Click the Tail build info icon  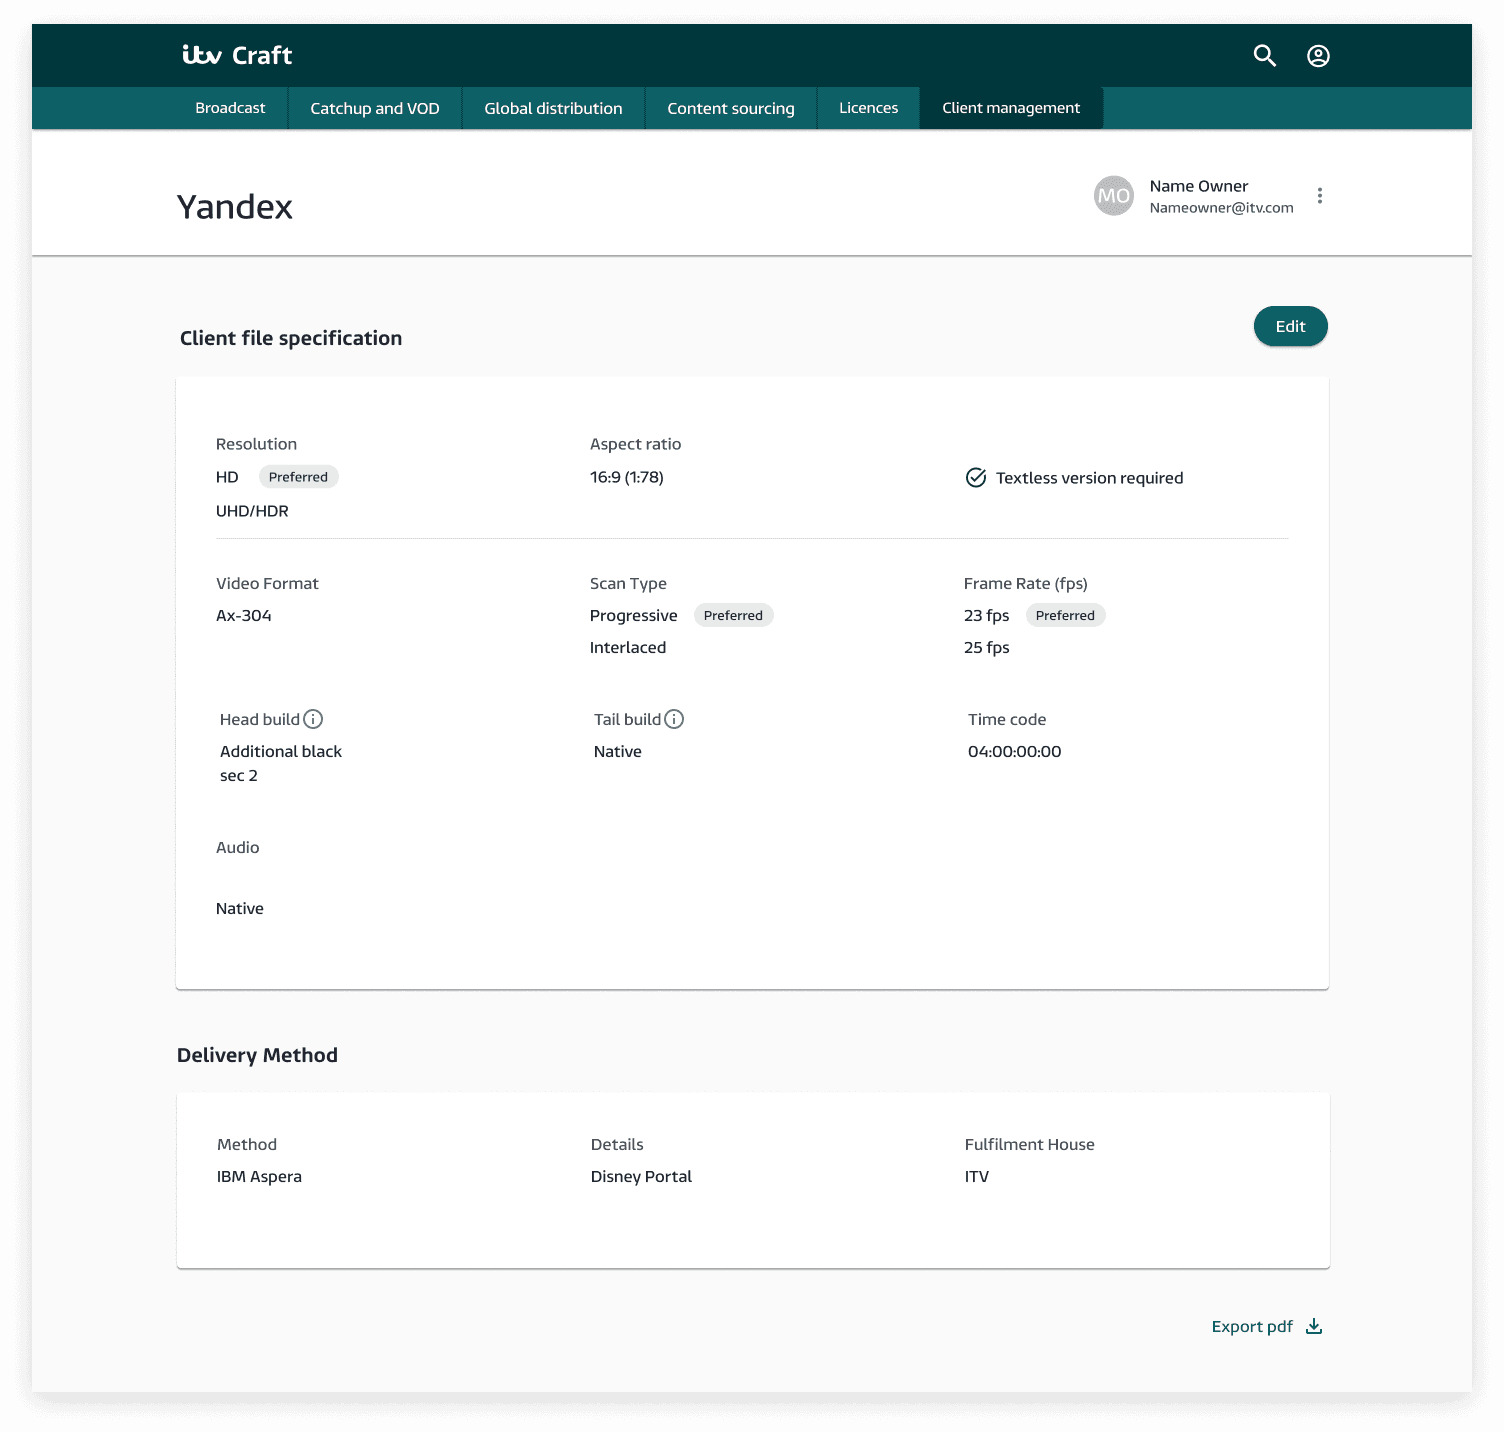(x=674, y=719)
